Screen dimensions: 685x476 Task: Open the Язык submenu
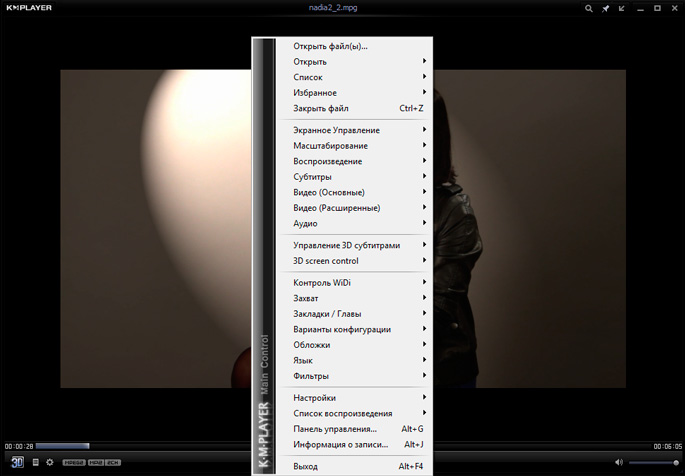[354, 360]
